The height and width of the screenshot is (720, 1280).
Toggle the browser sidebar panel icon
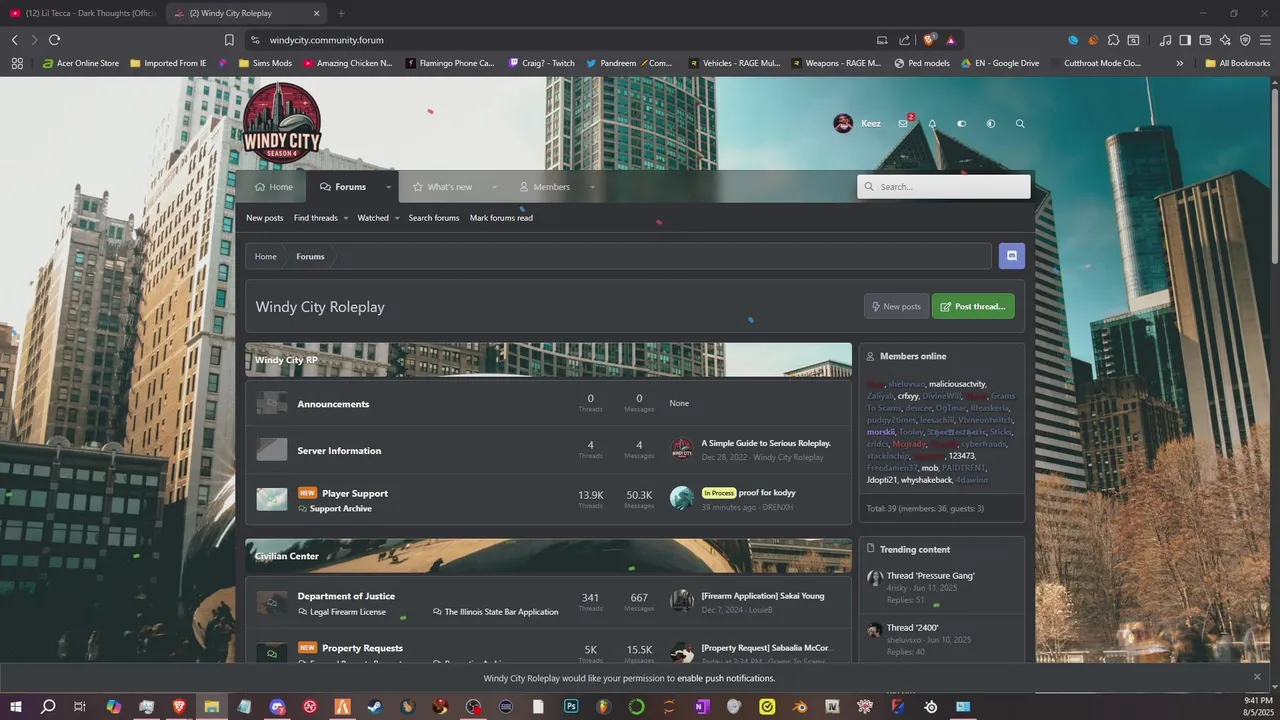point(1185,40)
